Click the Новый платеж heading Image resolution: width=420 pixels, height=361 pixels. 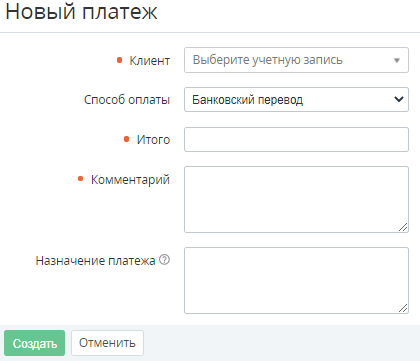(x=81, y=11)
